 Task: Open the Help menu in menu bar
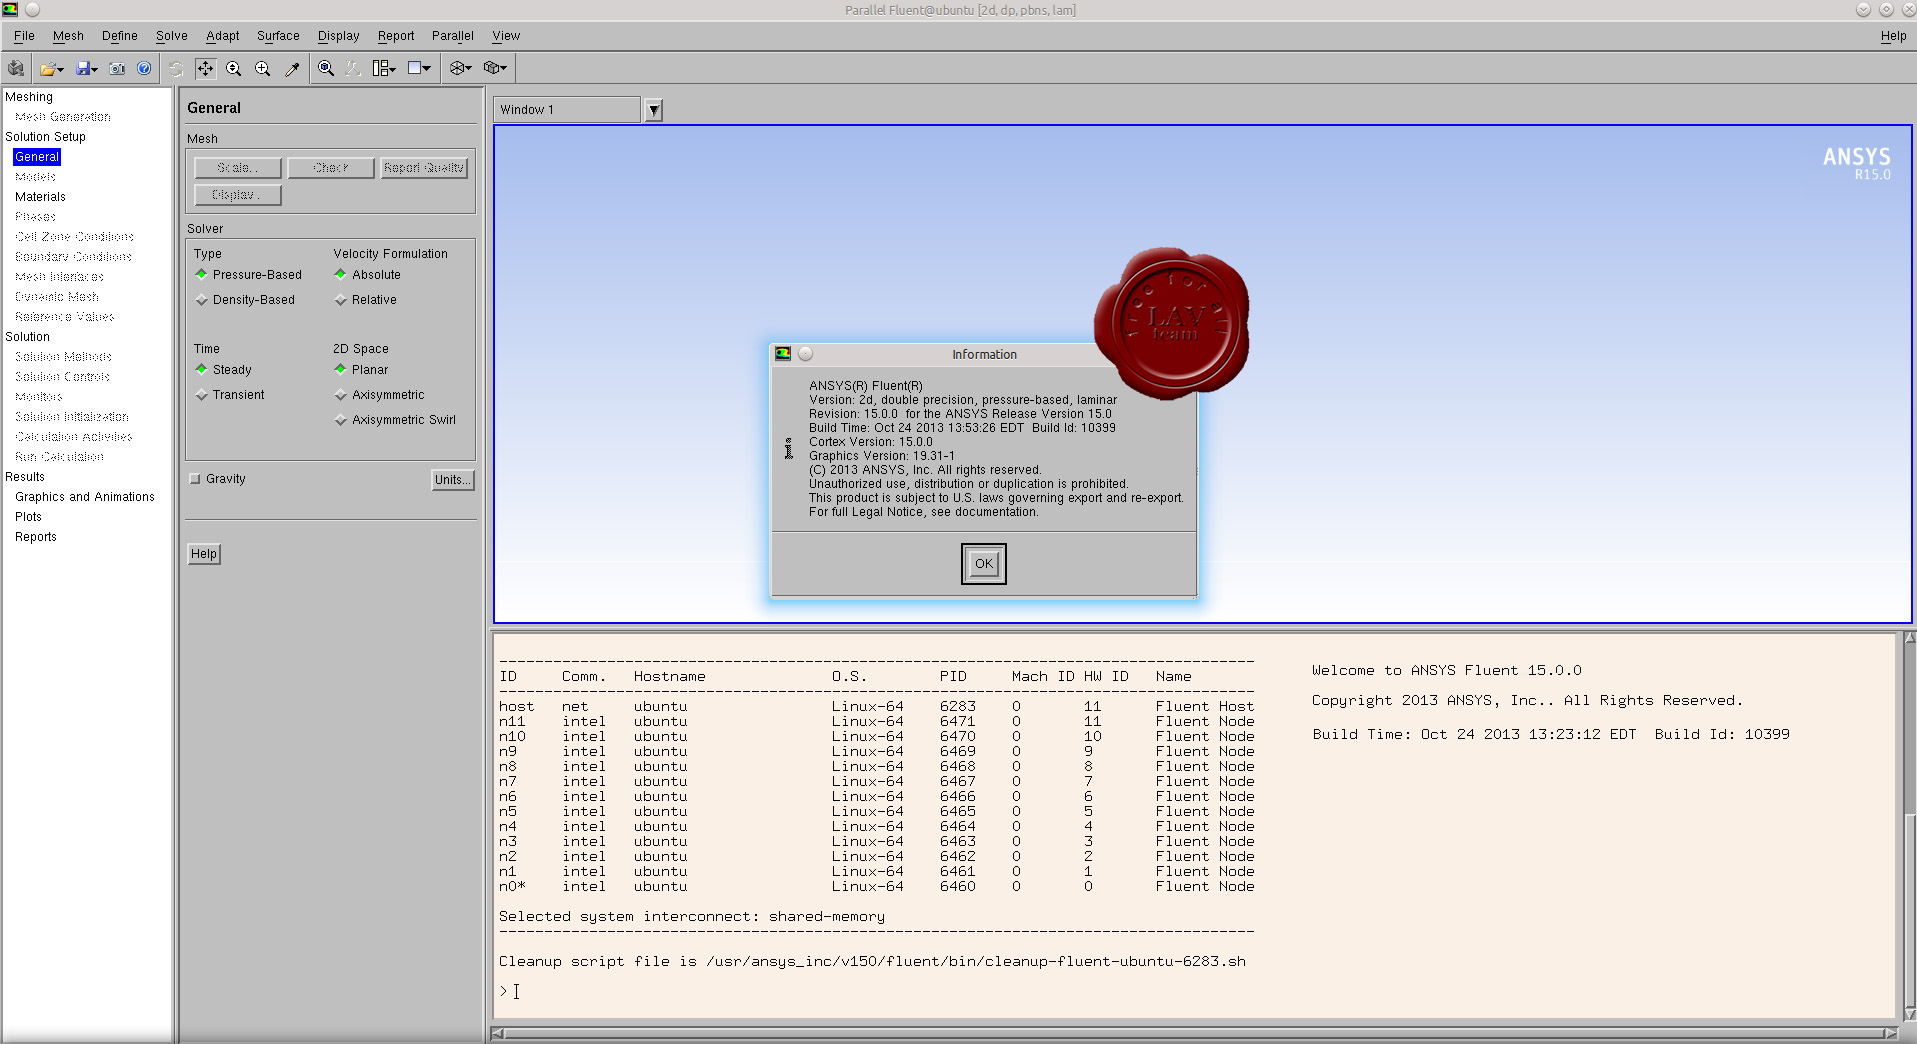[x=1892, y=36]
